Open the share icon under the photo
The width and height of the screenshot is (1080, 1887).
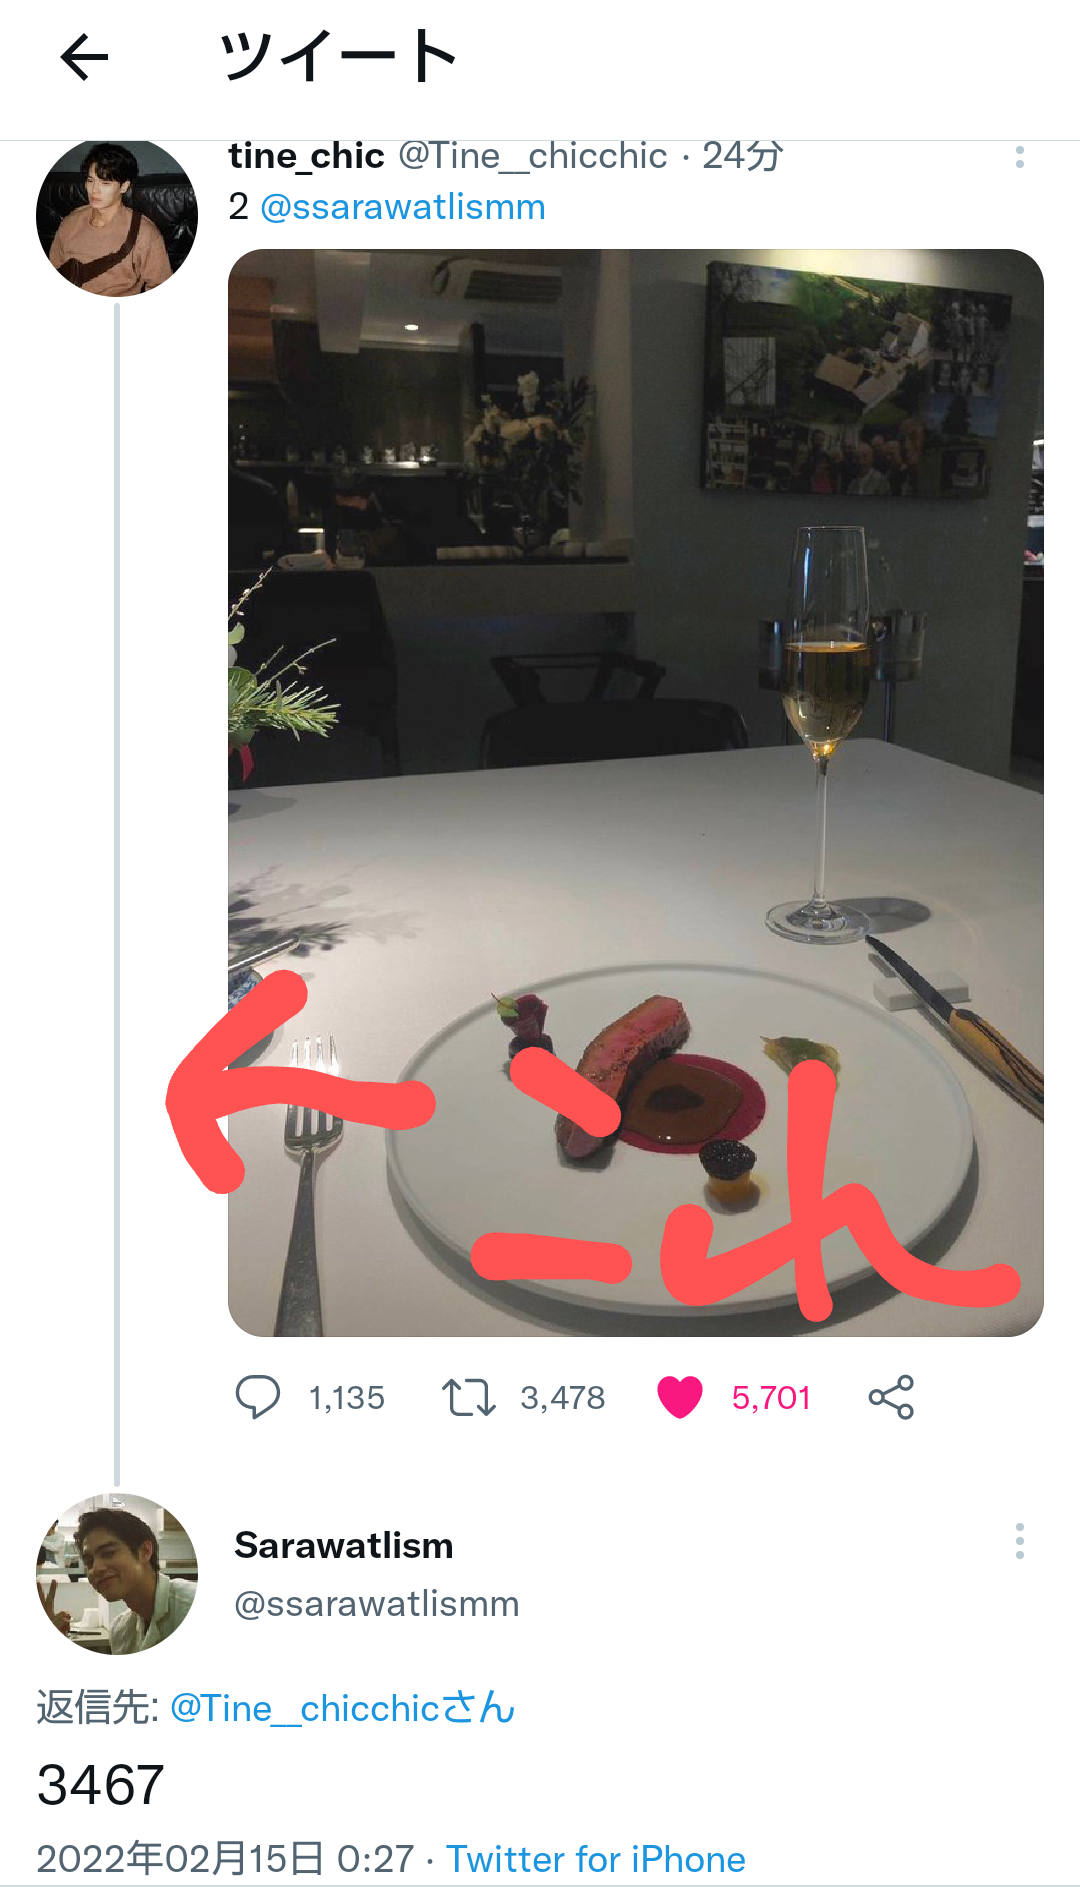pos(891,1397)
